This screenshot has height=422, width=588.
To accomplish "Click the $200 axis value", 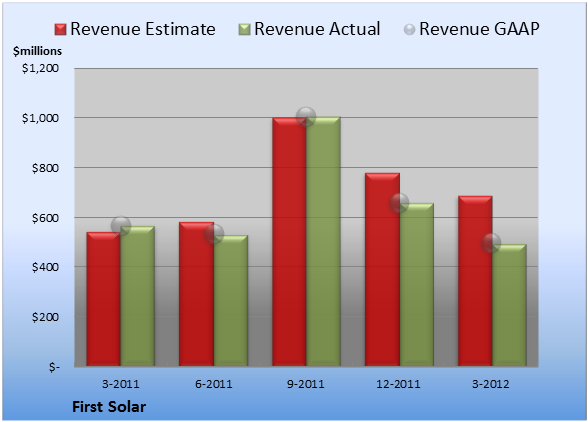I will point(45,317).
